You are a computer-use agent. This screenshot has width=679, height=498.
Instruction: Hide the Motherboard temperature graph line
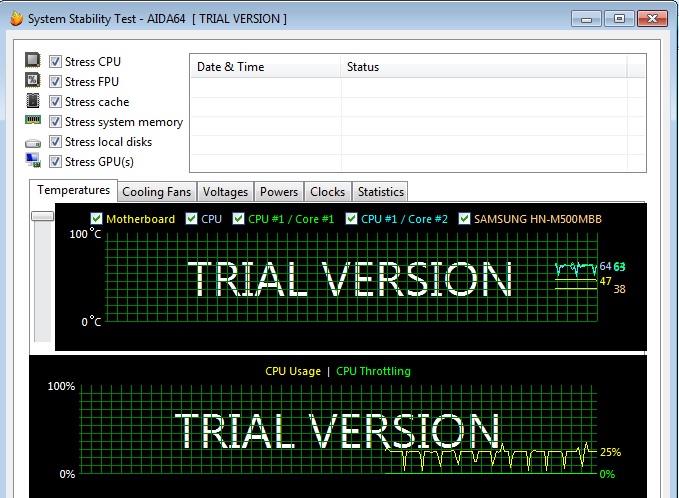pyautogui.click(x=96, y=219)
